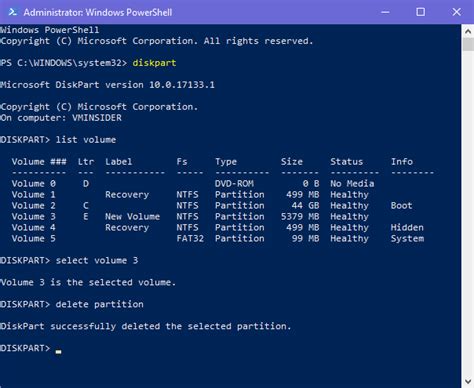The width and height of the screenshot is (474, 388).
Task: Click the blinking cursor at last DISKPART prompt
Action: [x=58, y=352]
